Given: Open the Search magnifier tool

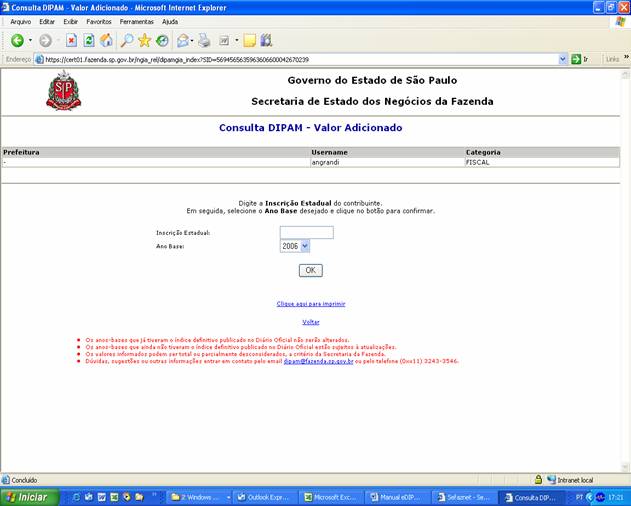Looking at the screenshot, I should coord(127,41).
